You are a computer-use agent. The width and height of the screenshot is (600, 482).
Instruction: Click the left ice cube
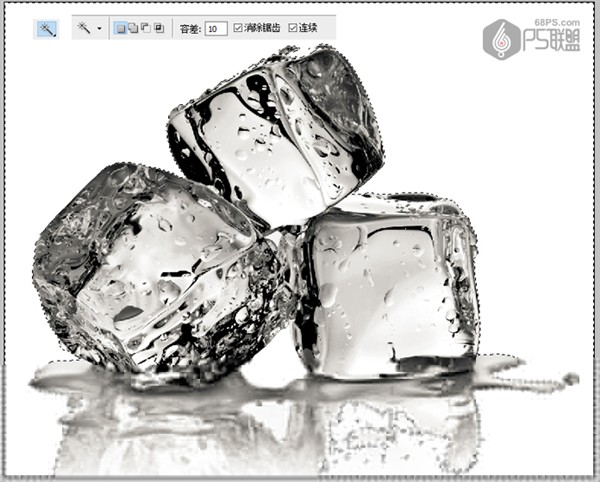tap(150, 275)
